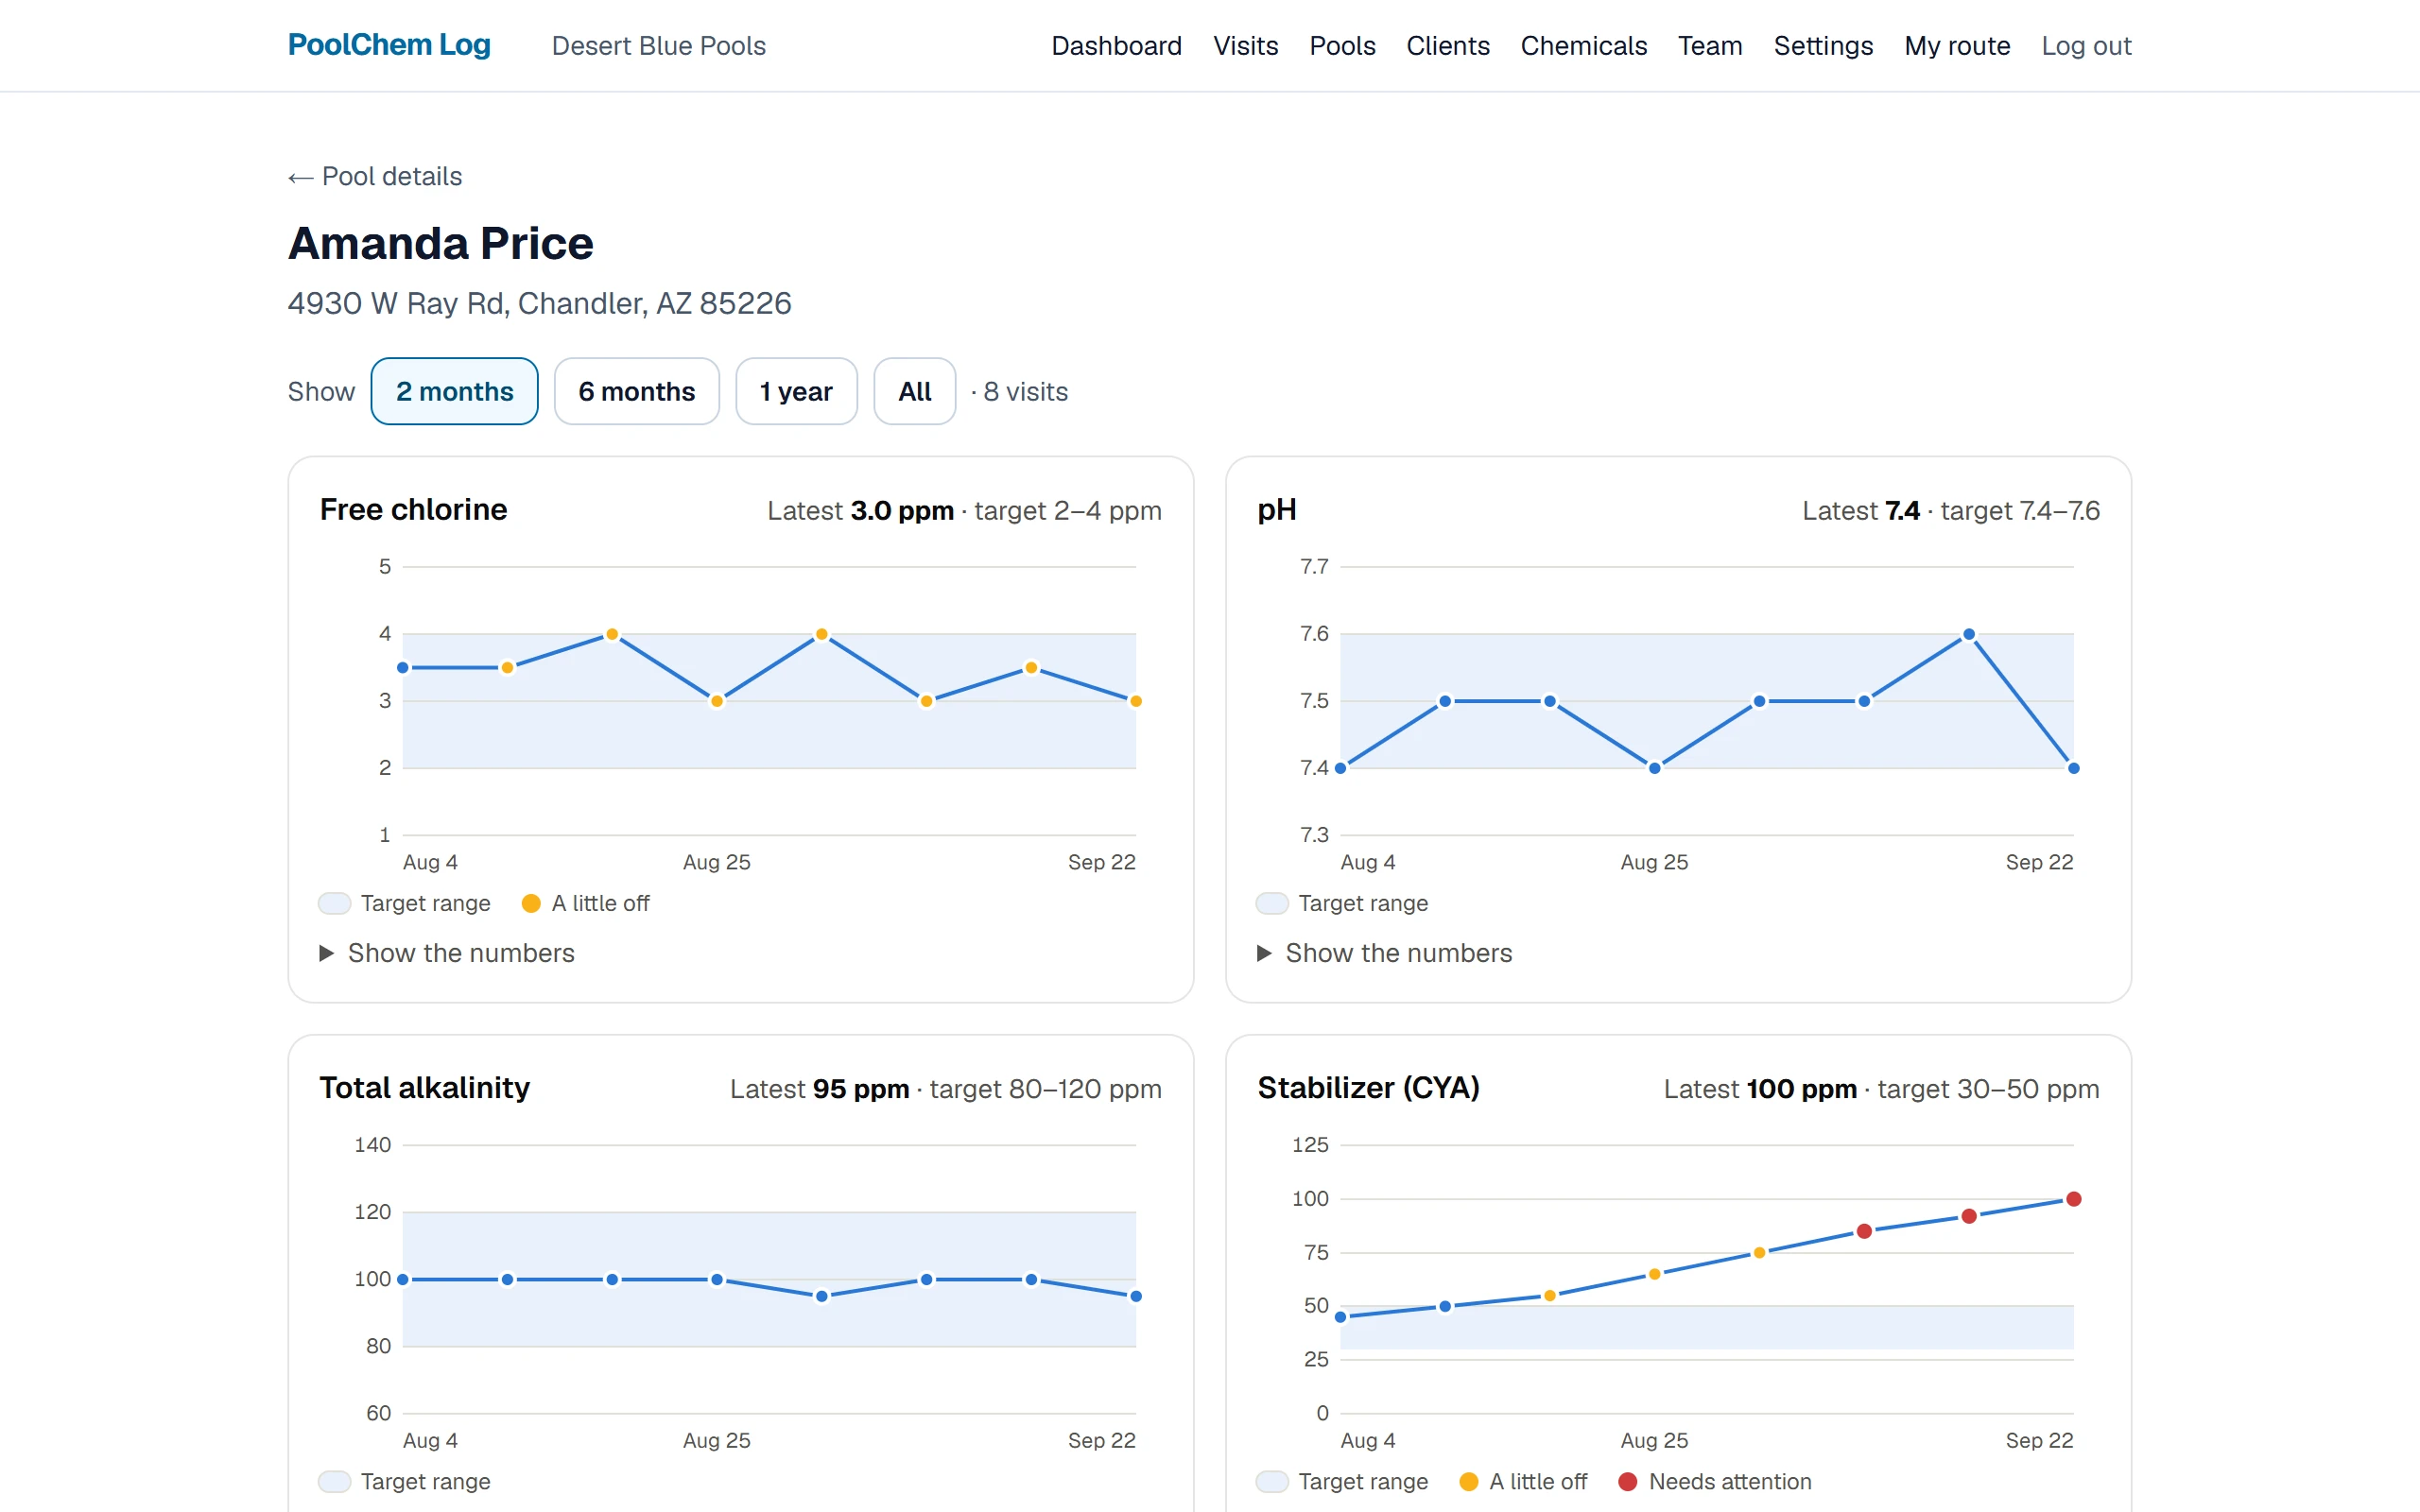The height and width of the screenshot is (1512, 2420).
Task: Go back to Pool details
Action: click(x=375, y=176)
